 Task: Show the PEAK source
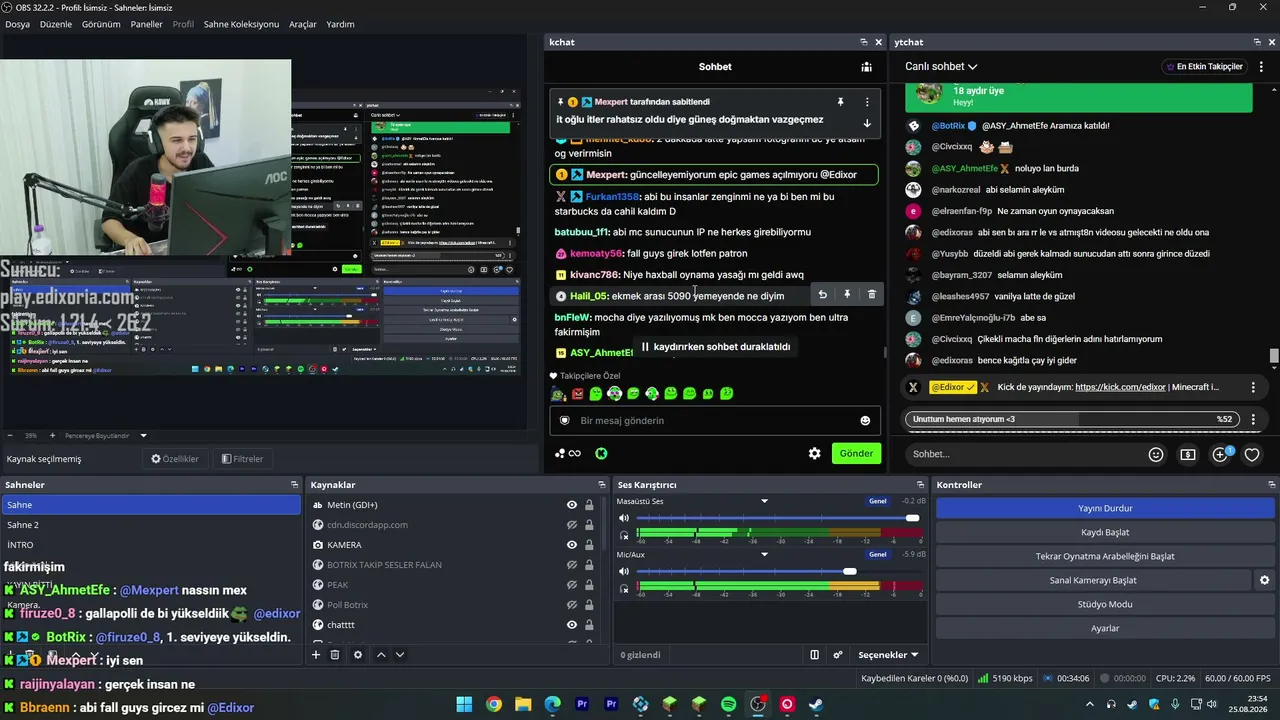(x=572, y=585)
